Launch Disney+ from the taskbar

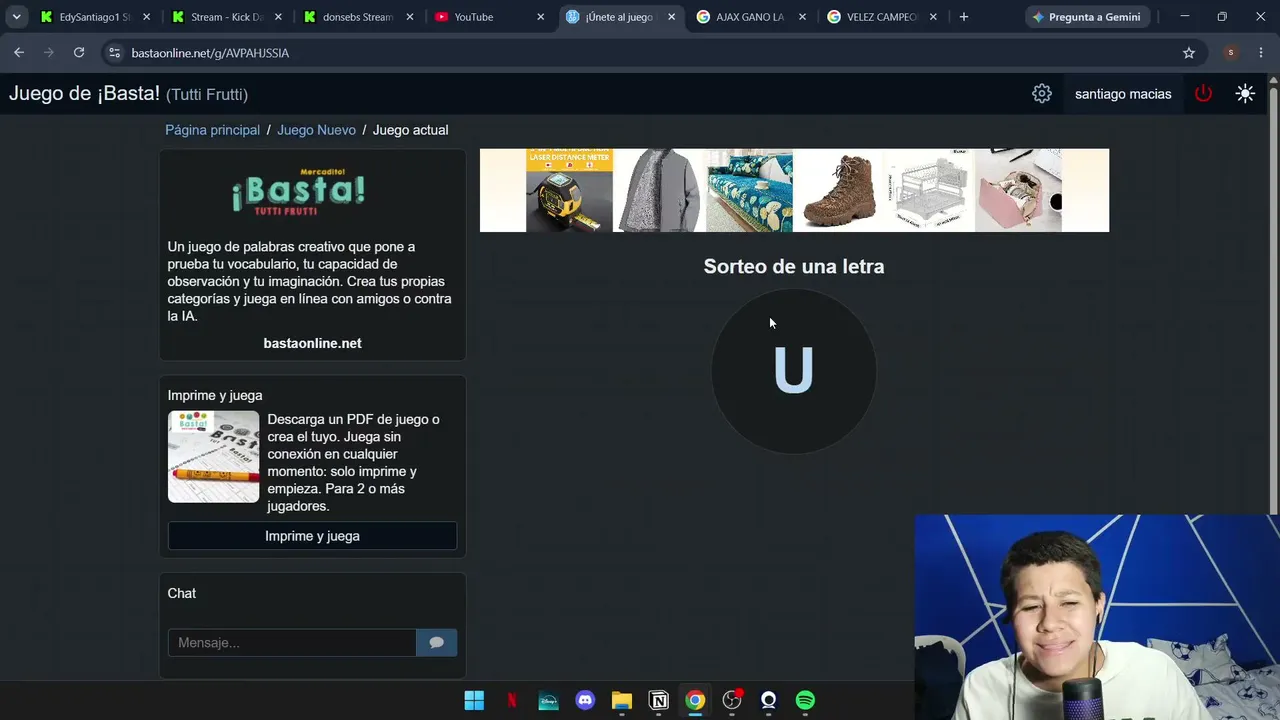(x=548, y=700)
